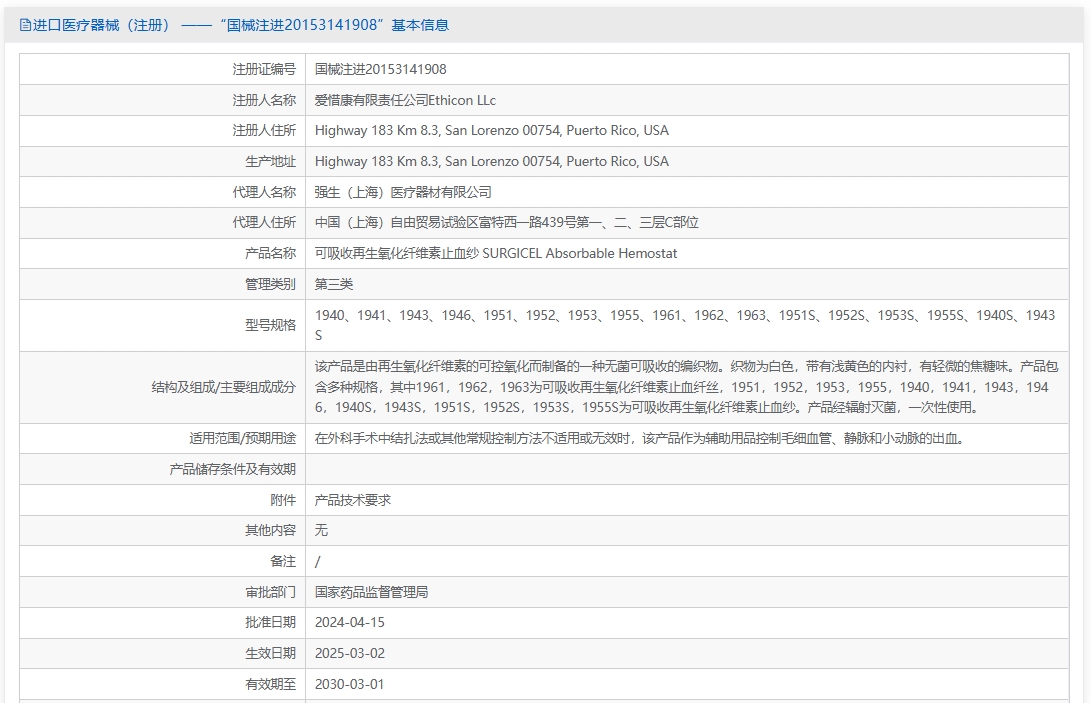Viewport: 1091px width, 703px height.
Task: Click the 批准日期 label
Action: 270,622
